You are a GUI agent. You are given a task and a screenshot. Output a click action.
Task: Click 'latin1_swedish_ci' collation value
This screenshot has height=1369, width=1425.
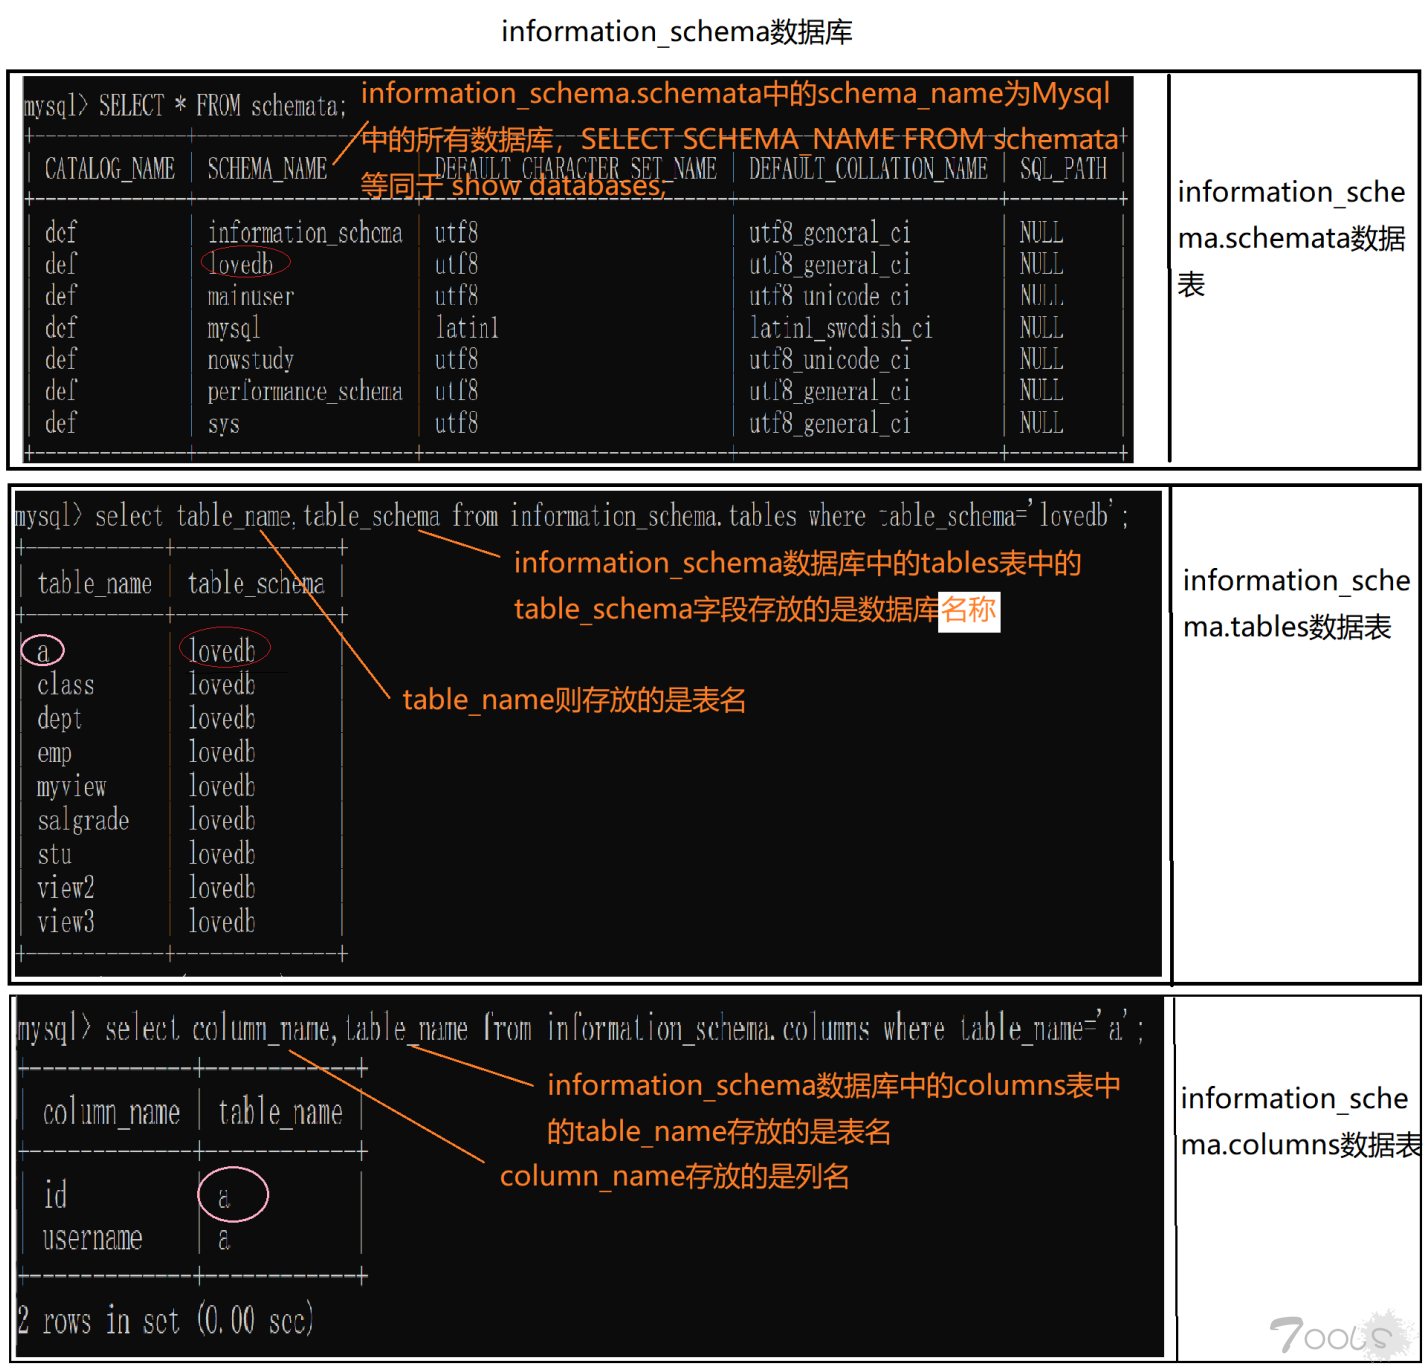pyautogui.click(x=840, y=328)
